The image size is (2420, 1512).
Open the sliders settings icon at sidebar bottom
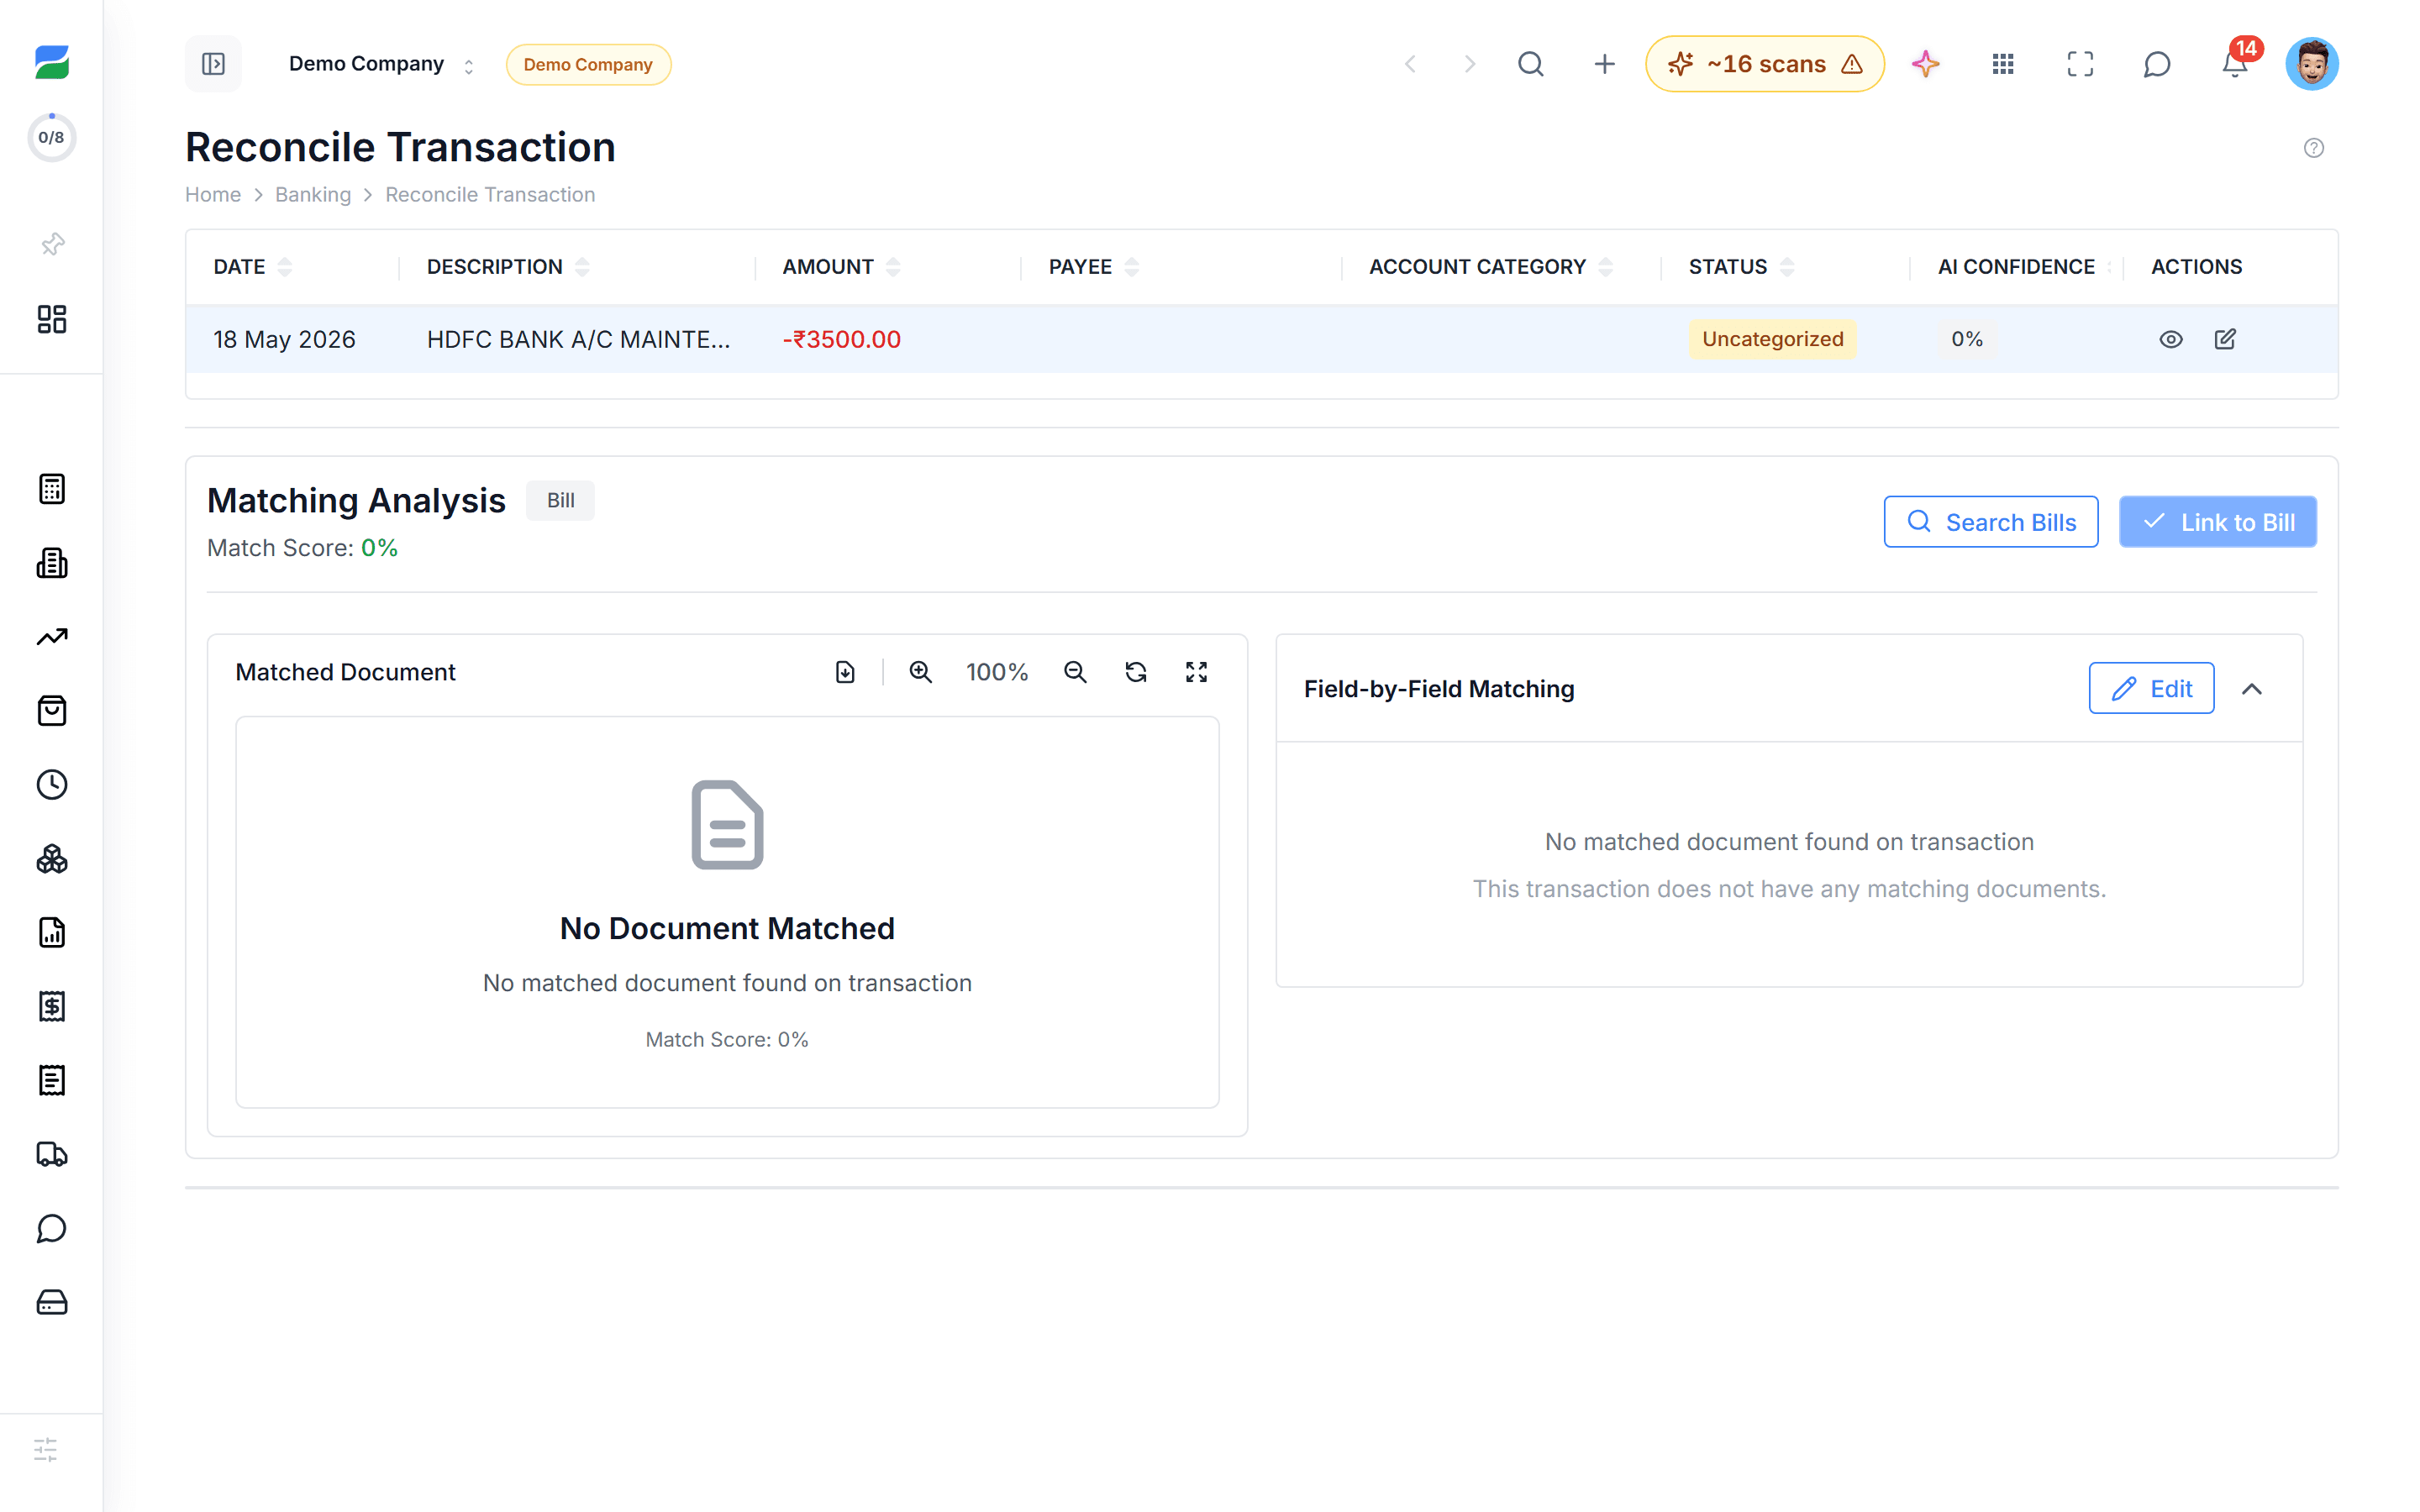[x=46, y=1450]
